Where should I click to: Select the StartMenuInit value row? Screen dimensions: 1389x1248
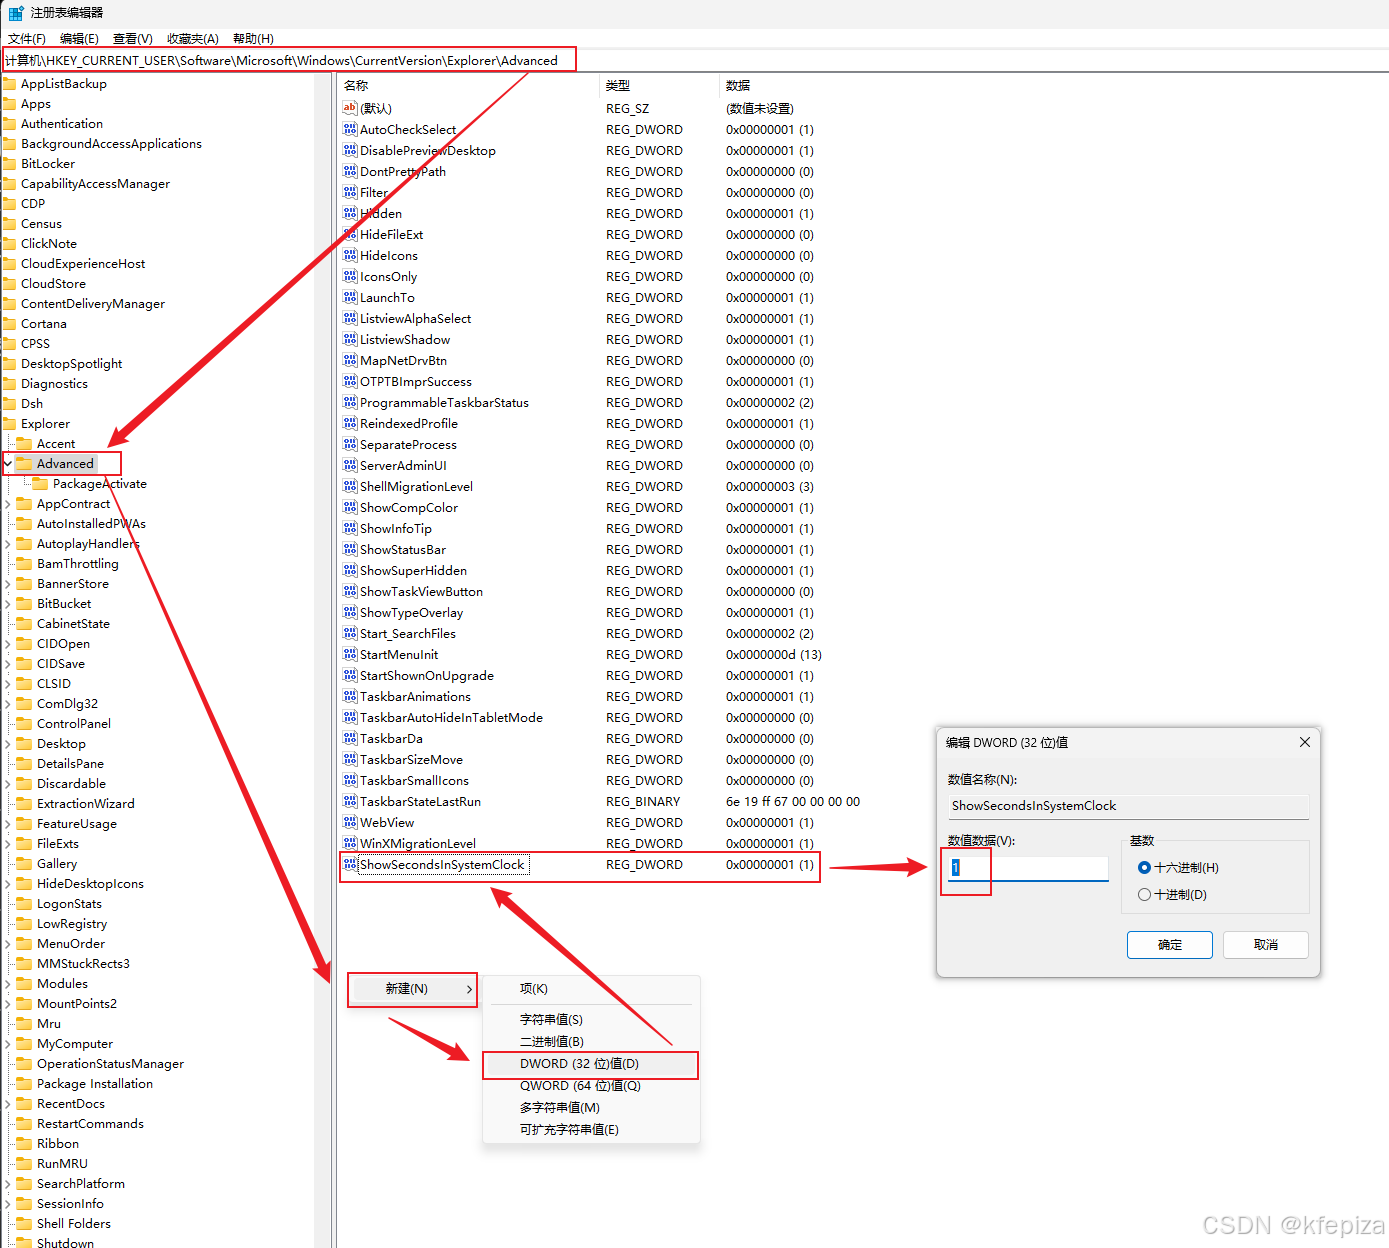pos(580,655)
